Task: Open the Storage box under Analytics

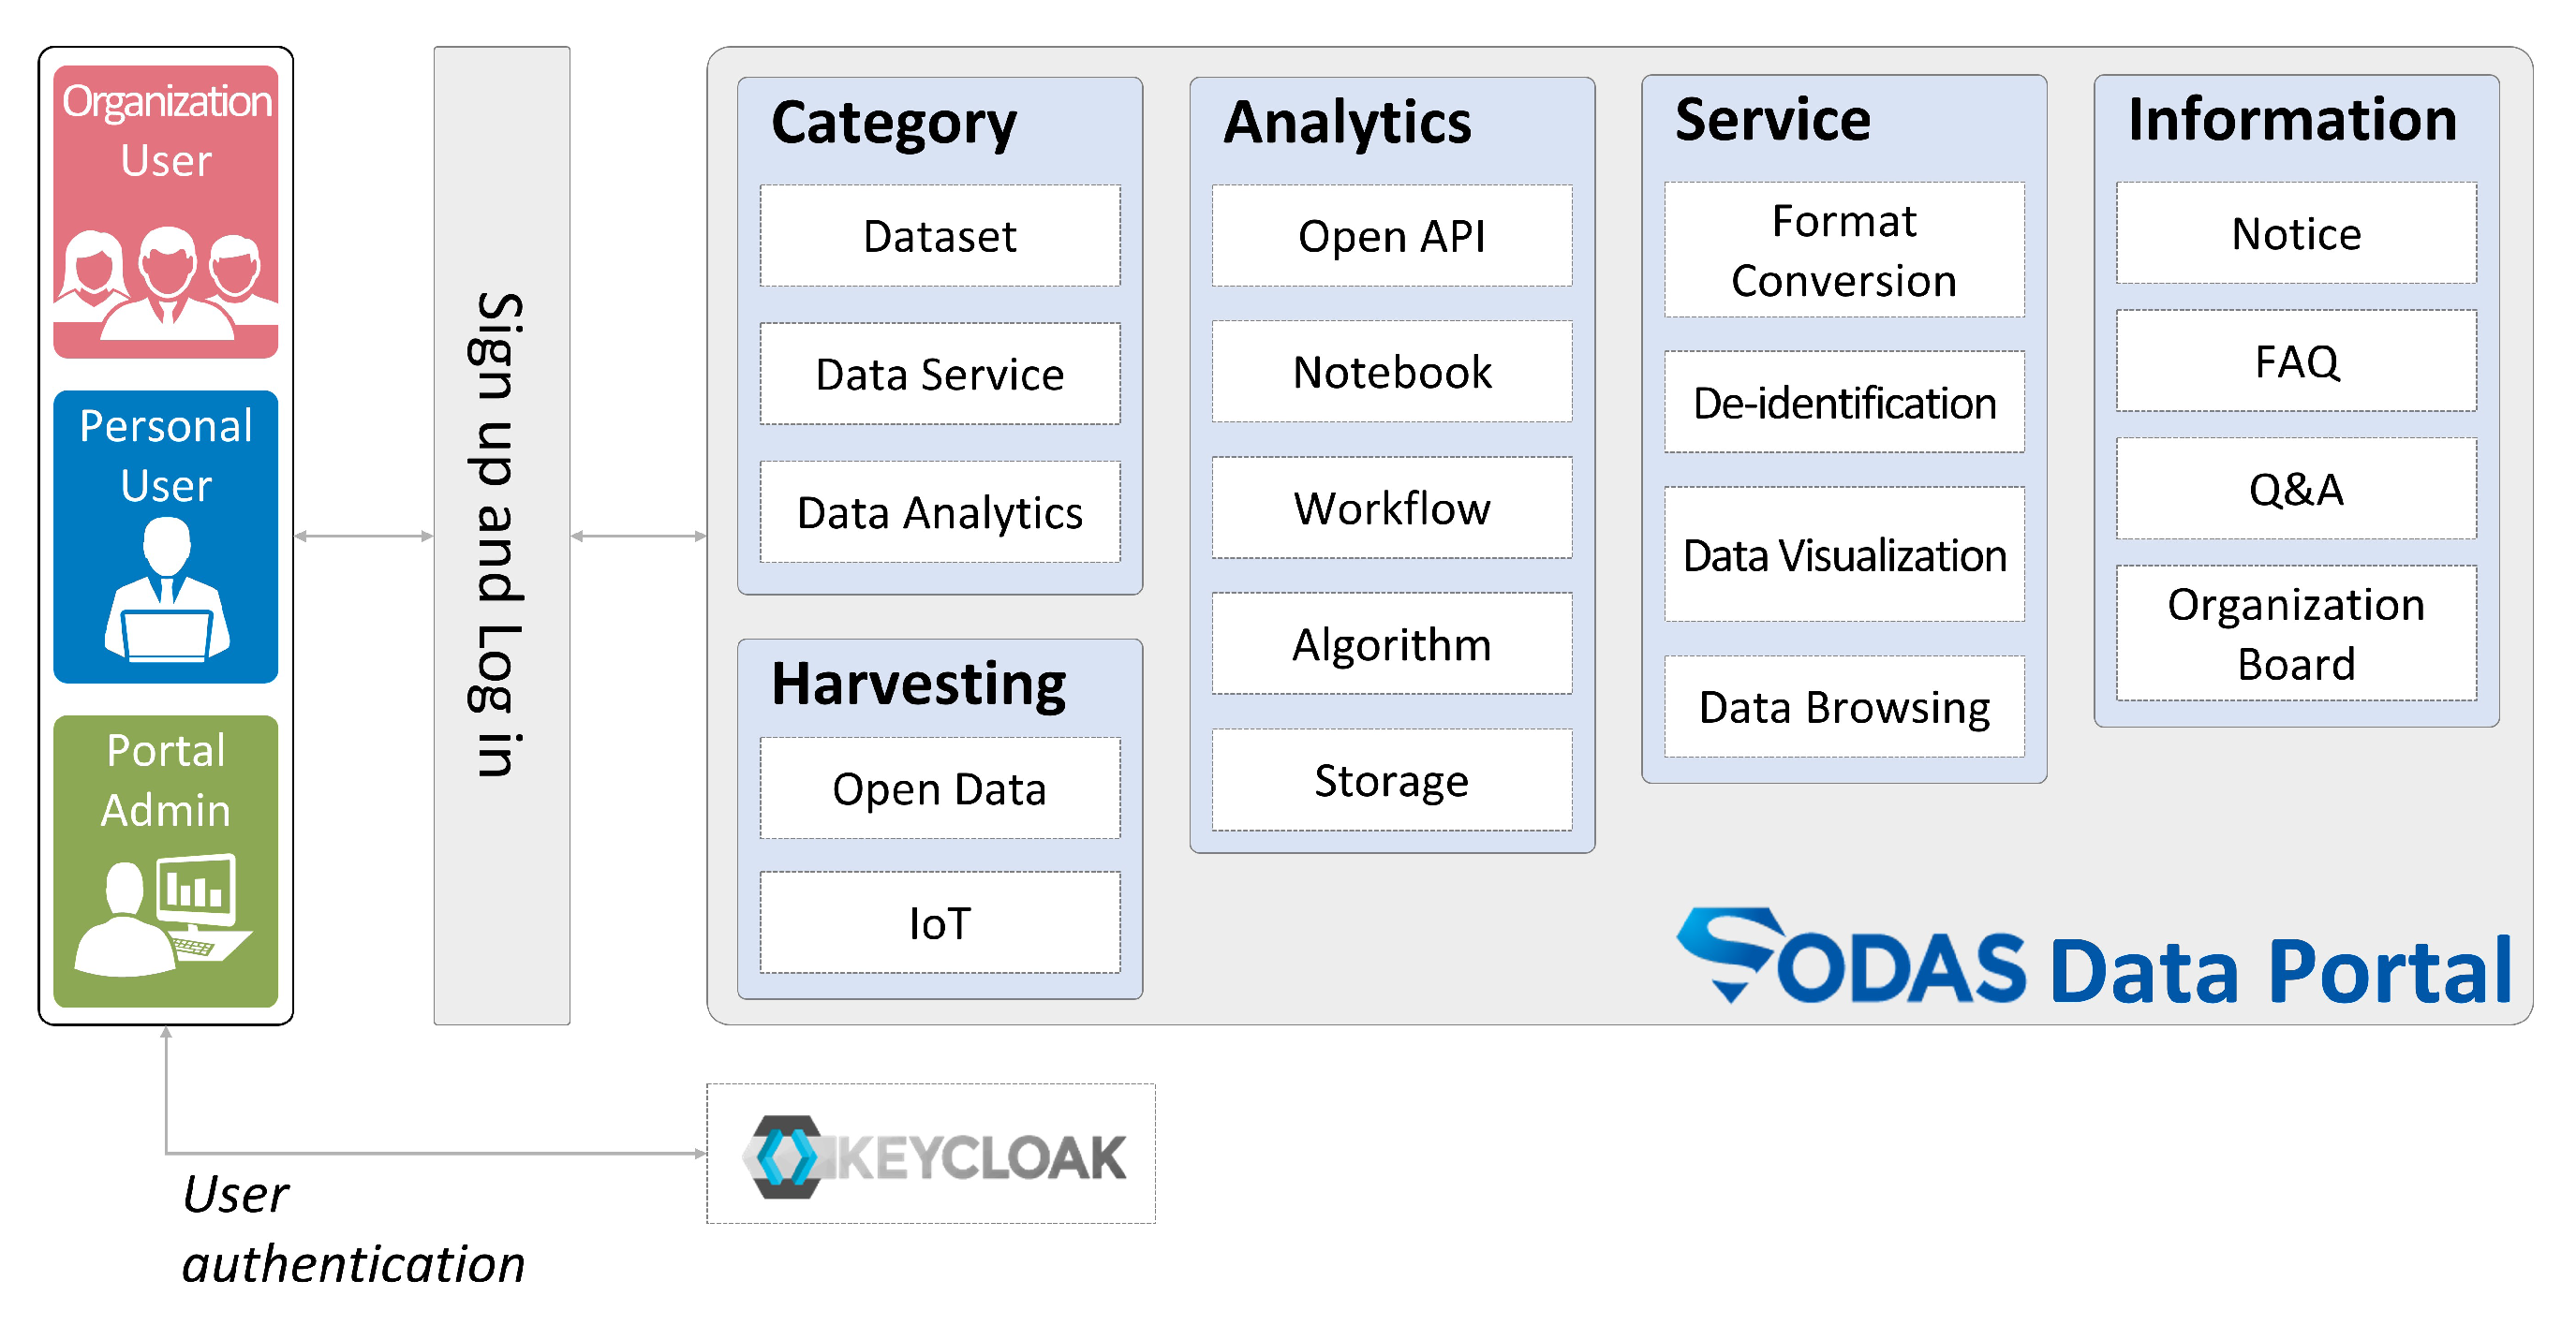Action: (1391, 780)
